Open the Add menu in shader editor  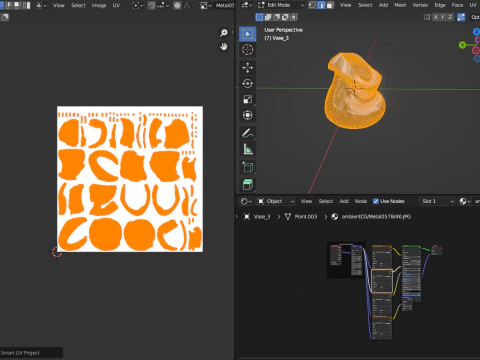344,201
